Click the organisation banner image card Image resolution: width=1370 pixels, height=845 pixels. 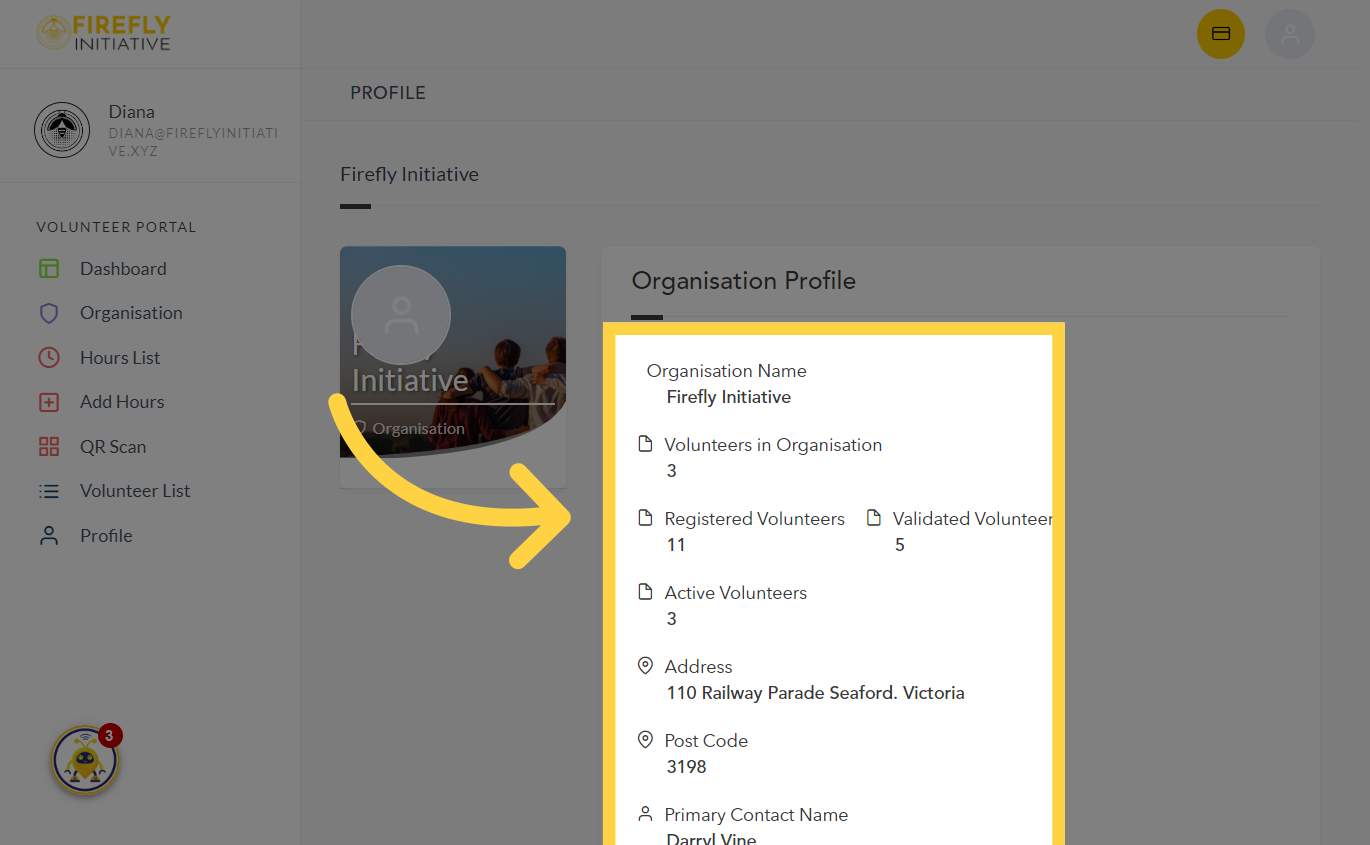point(453,367)
